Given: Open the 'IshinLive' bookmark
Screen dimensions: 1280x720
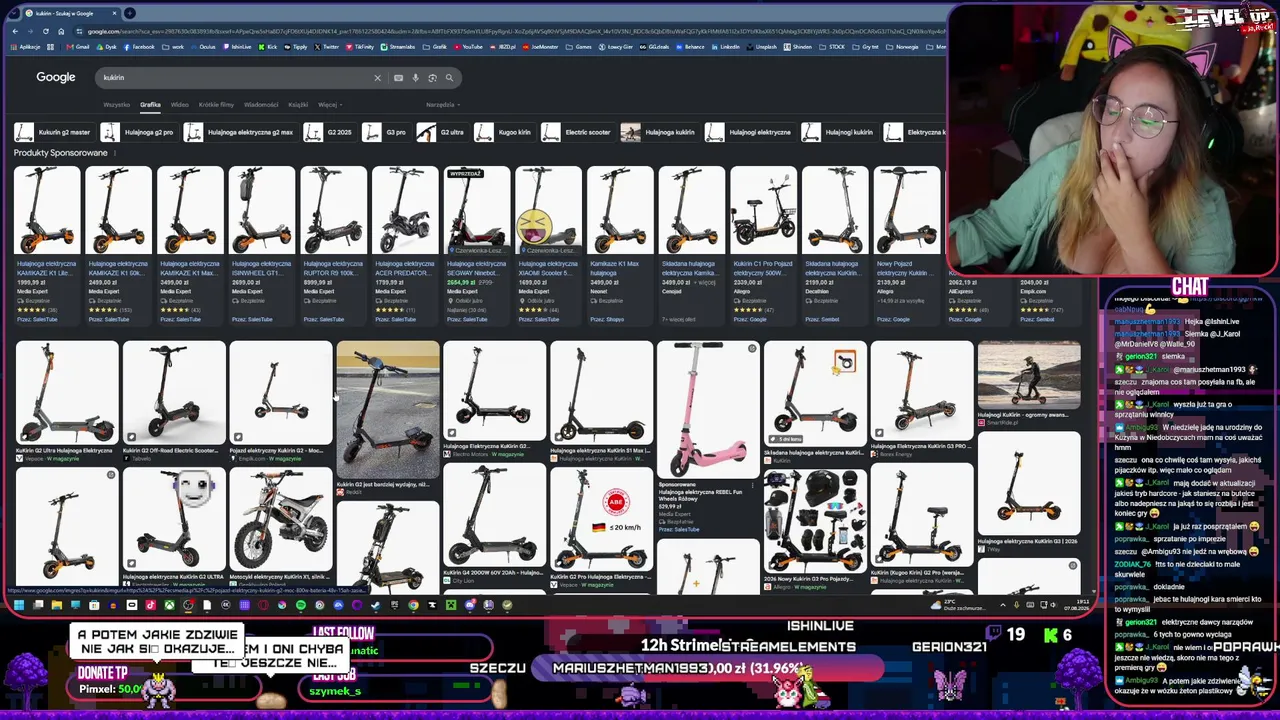Looking at the screenshot, I should tap(237, 46).
